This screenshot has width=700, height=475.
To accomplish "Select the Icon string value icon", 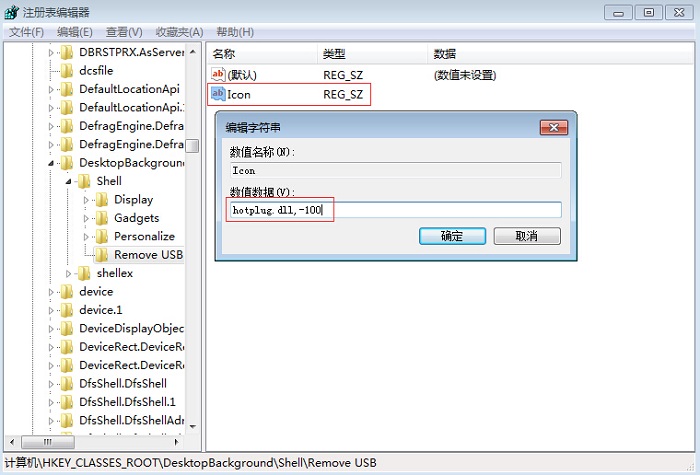I will click(218, 94).
